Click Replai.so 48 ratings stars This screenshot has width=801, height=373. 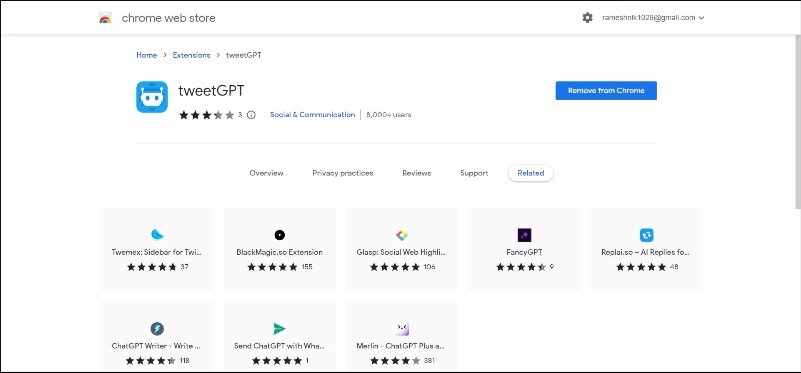tap(641, 267)
